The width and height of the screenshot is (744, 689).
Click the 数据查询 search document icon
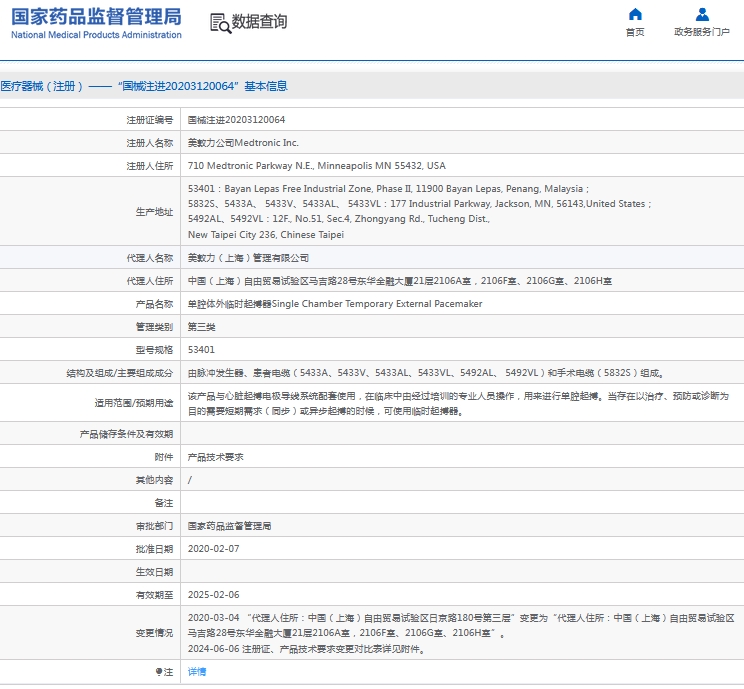coord(220,23)
